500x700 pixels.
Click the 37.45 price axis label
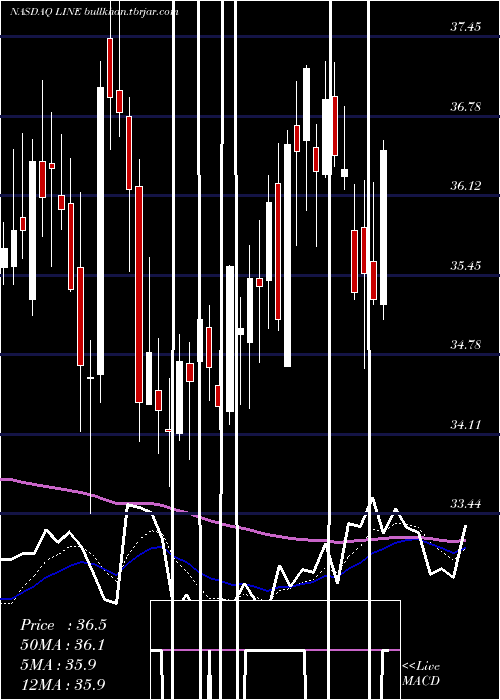pos(466,27)
